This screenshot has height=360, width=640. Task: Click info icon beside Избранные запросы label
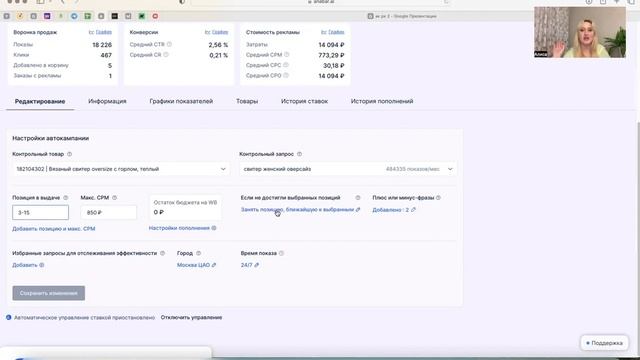pyautogui.click(x=162, y=253)
